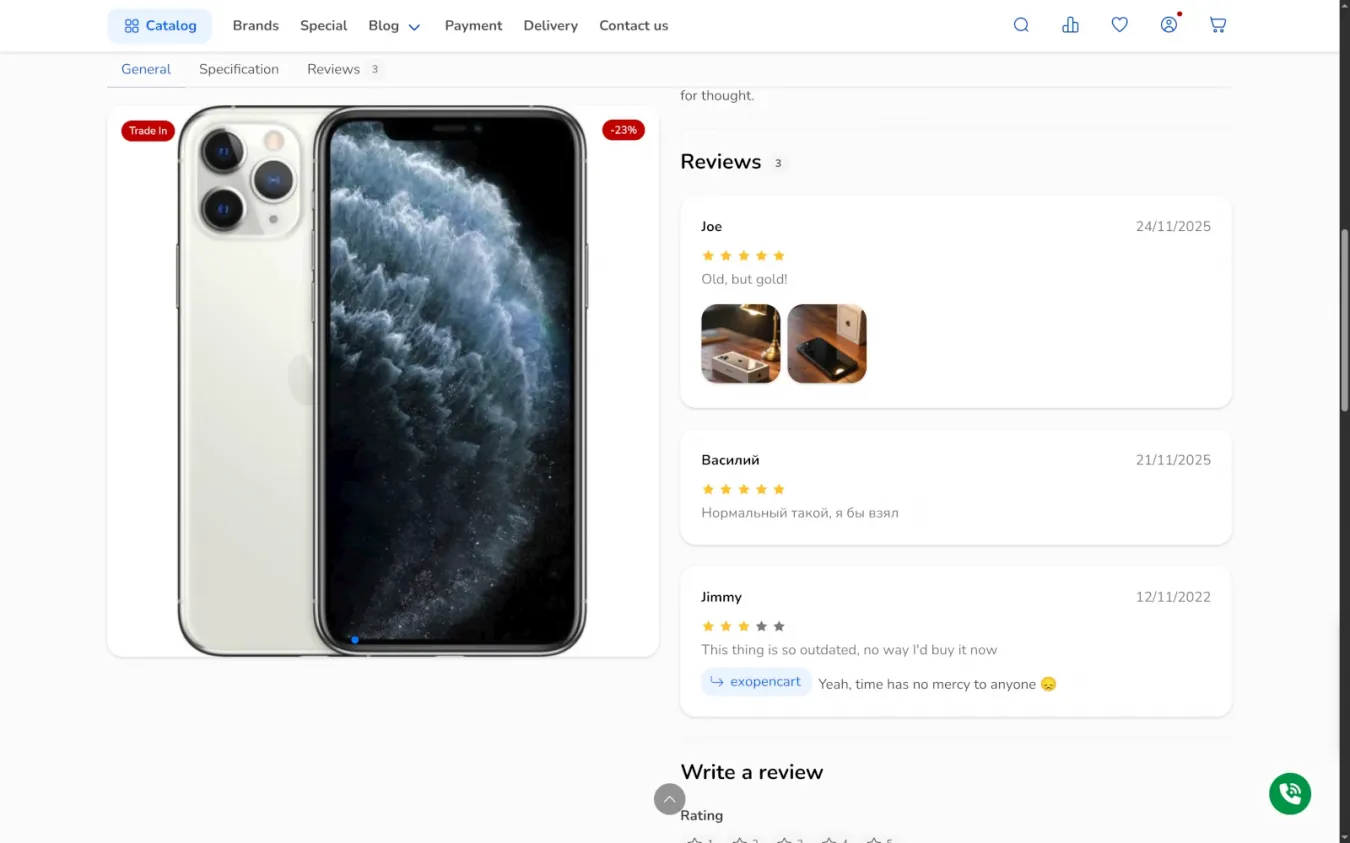1350x843 pixels.
Task: Click the main iPhone product image
Action: coord(383,381)
